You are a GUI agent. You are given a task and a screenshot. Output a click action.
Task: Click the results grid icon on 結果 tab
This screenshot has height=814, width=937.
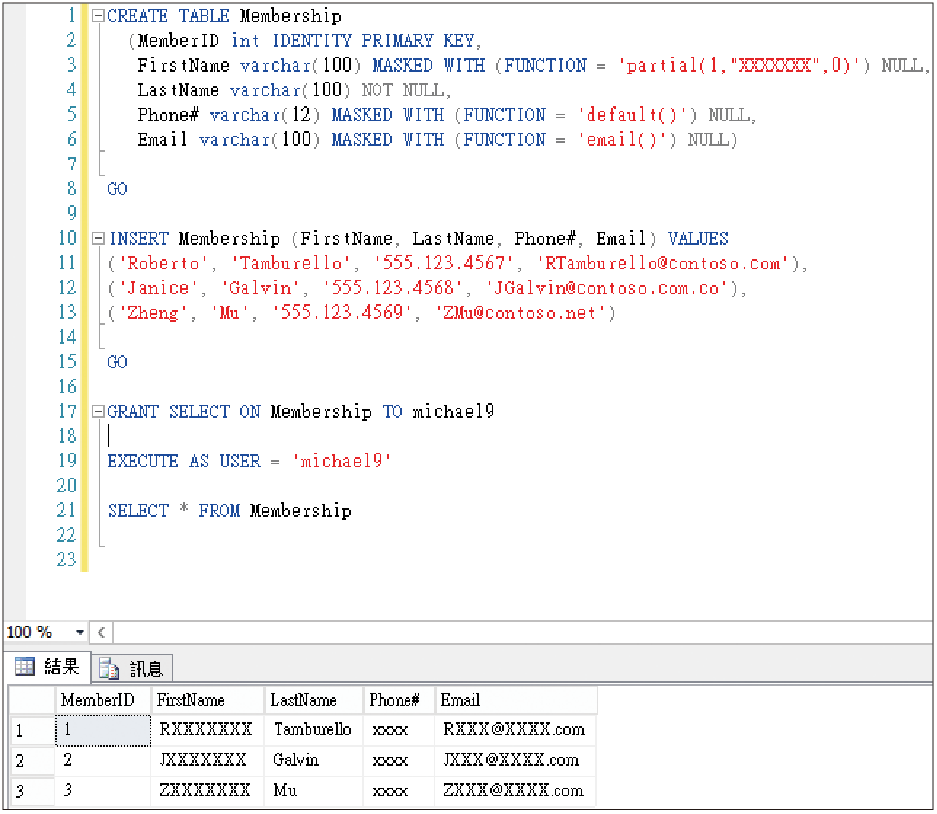[x=25, y=666]
